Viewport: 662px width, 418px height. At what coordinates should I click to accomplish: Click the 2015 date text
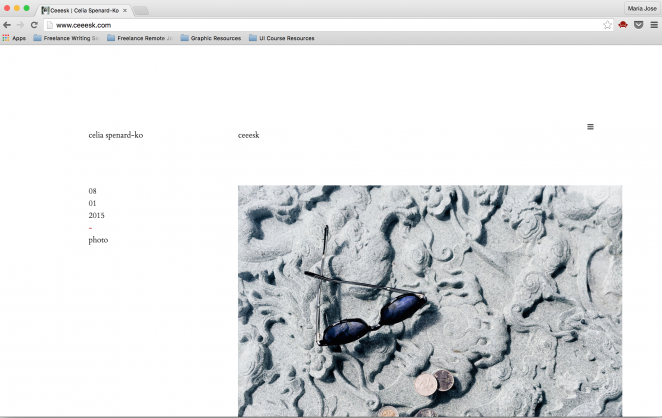[x=96, y=215]
